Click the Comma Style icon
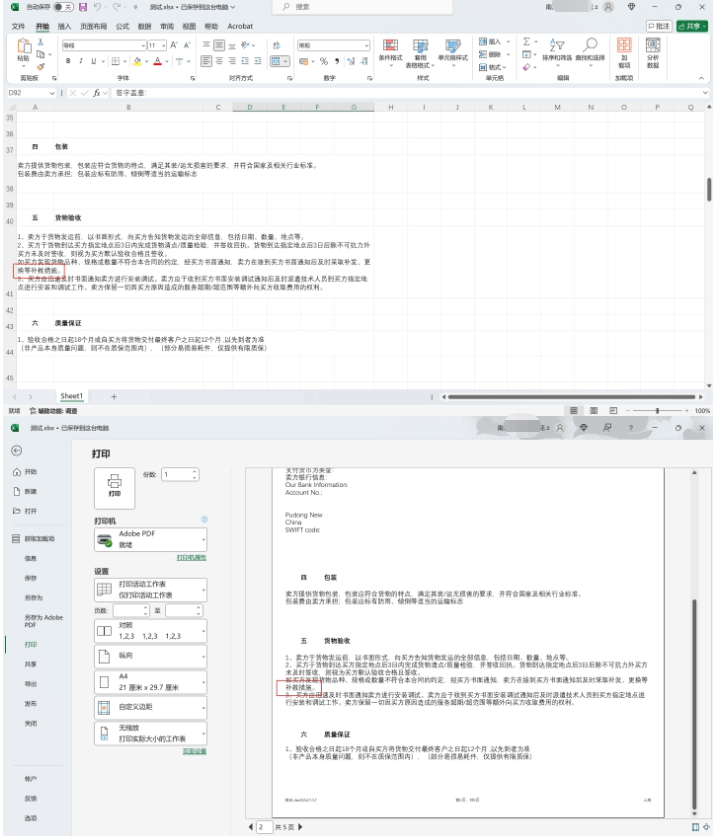The height and width of the screenshot is (840, 713). (x=336, y=61)
